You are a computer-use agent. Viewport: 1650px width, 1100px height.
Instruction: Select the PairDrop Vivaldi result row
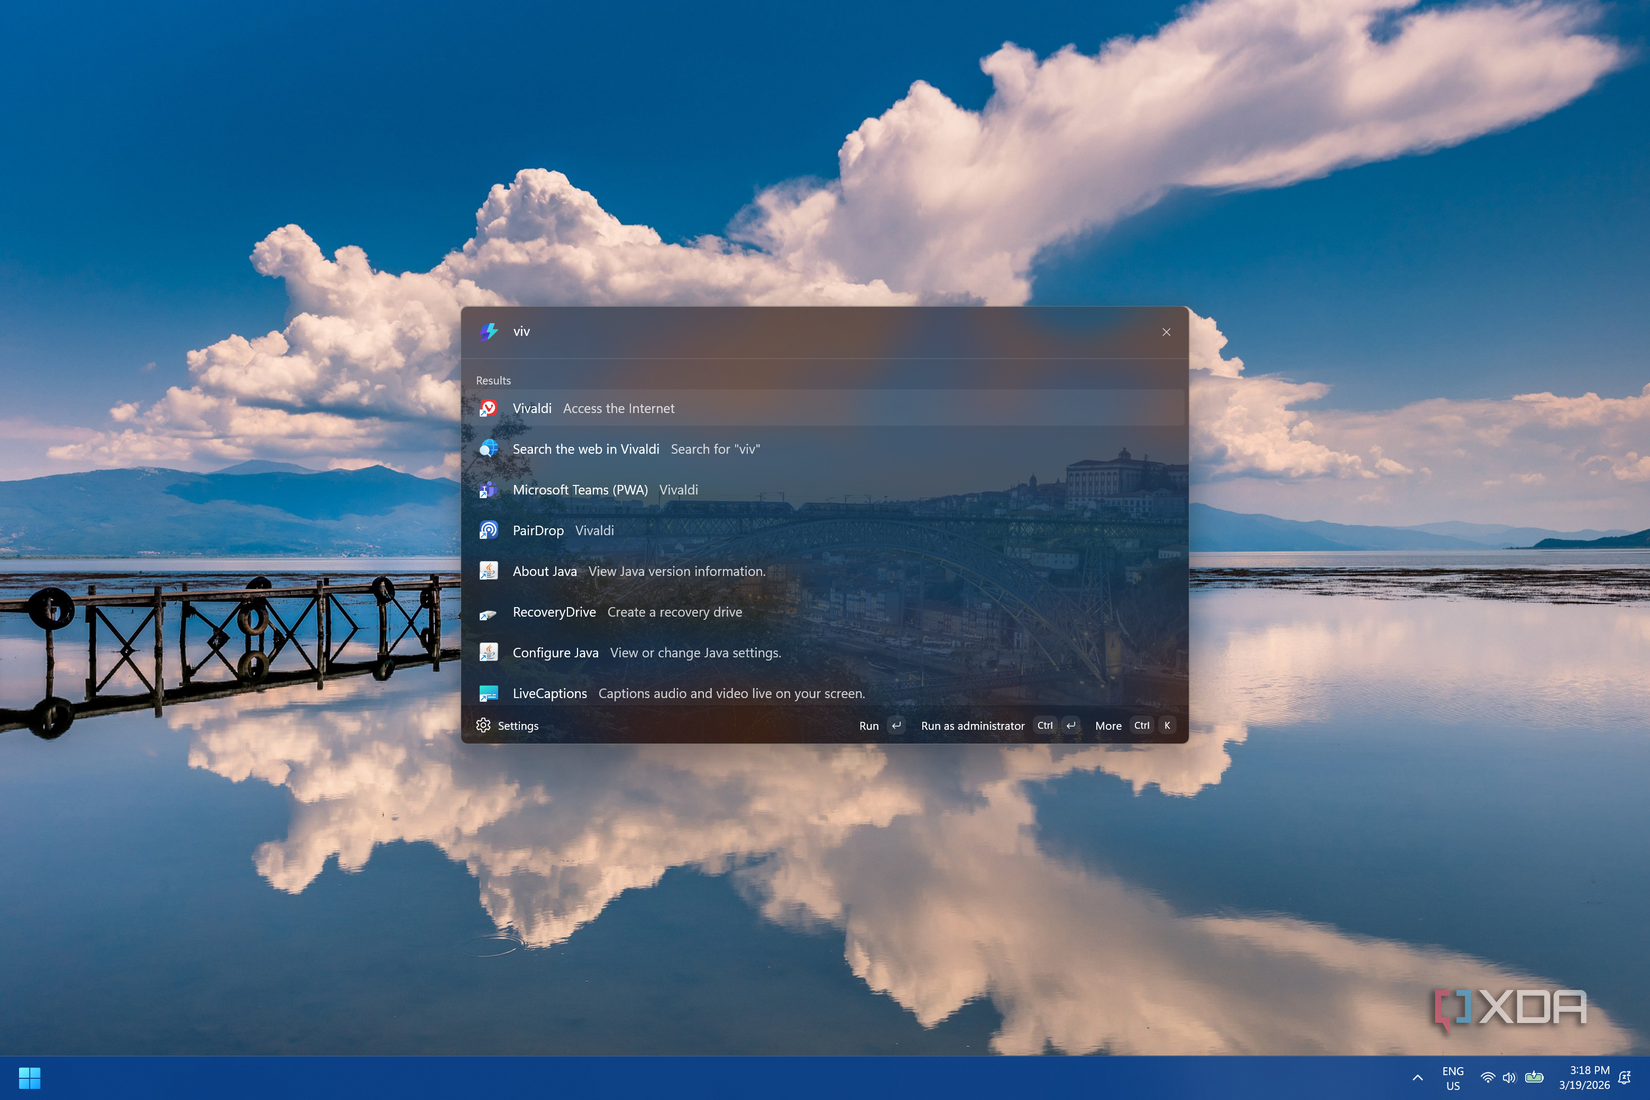(x=825, y=530)
